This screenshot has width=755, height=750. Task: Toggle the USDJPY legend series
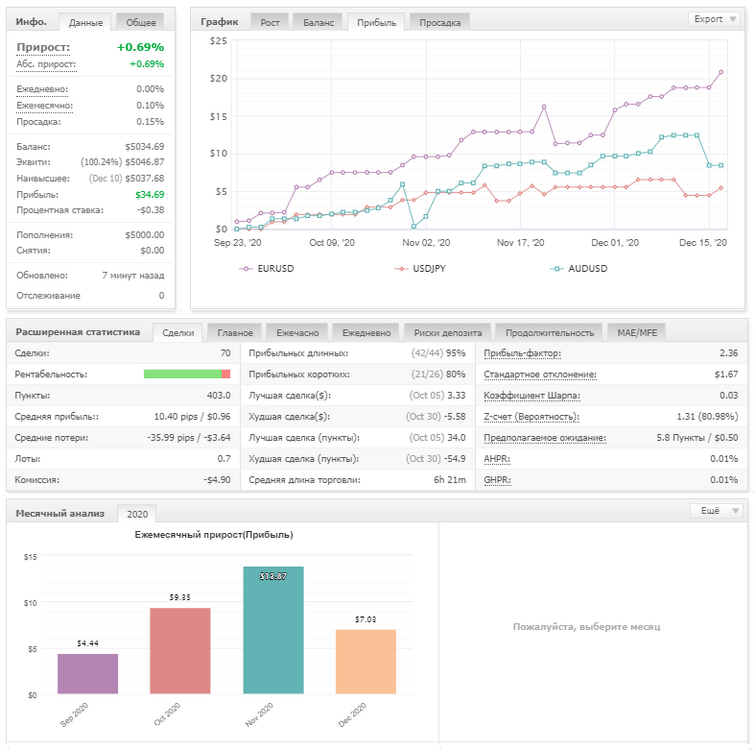tap(420, 269)
